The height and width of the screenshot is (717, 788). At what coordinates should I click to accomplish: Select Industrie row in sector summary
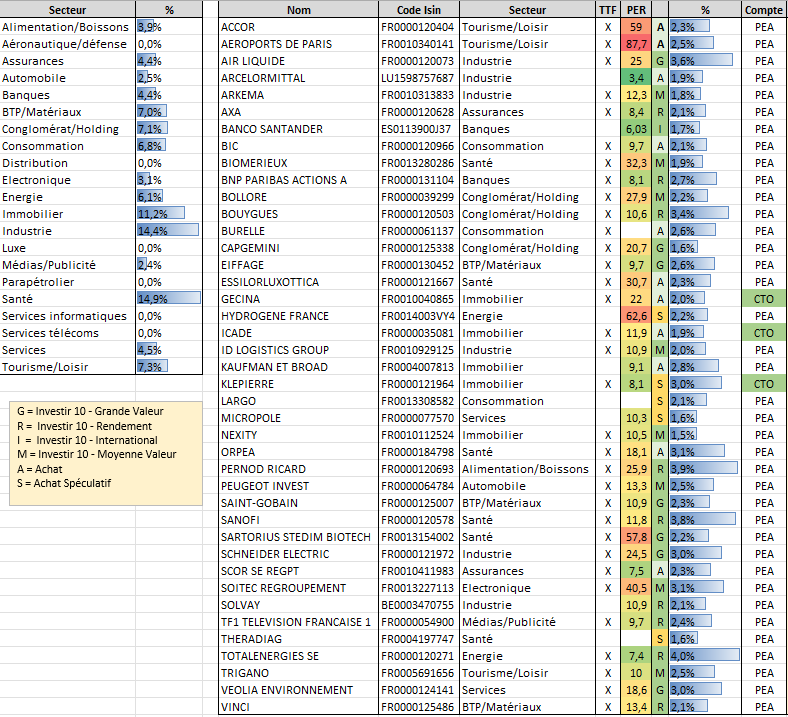[x=101, y=231]
